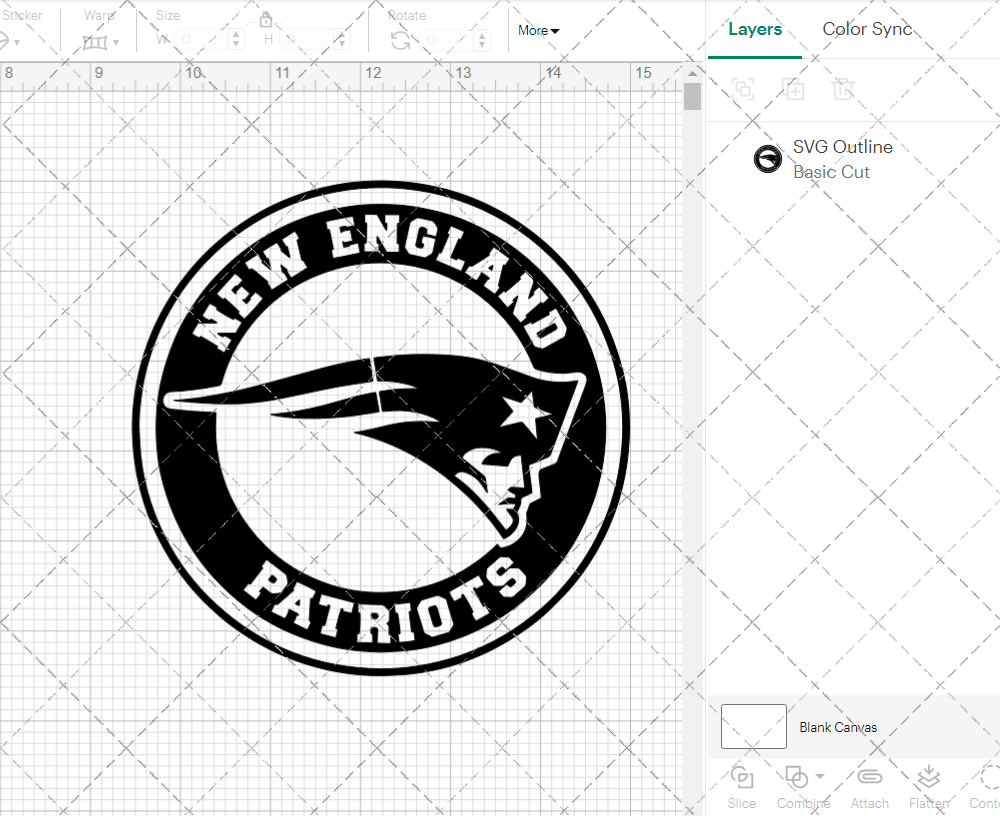Click the SVG Outline layer name
The height and width of the screenshot is (816, 1000).
[843, 146]
